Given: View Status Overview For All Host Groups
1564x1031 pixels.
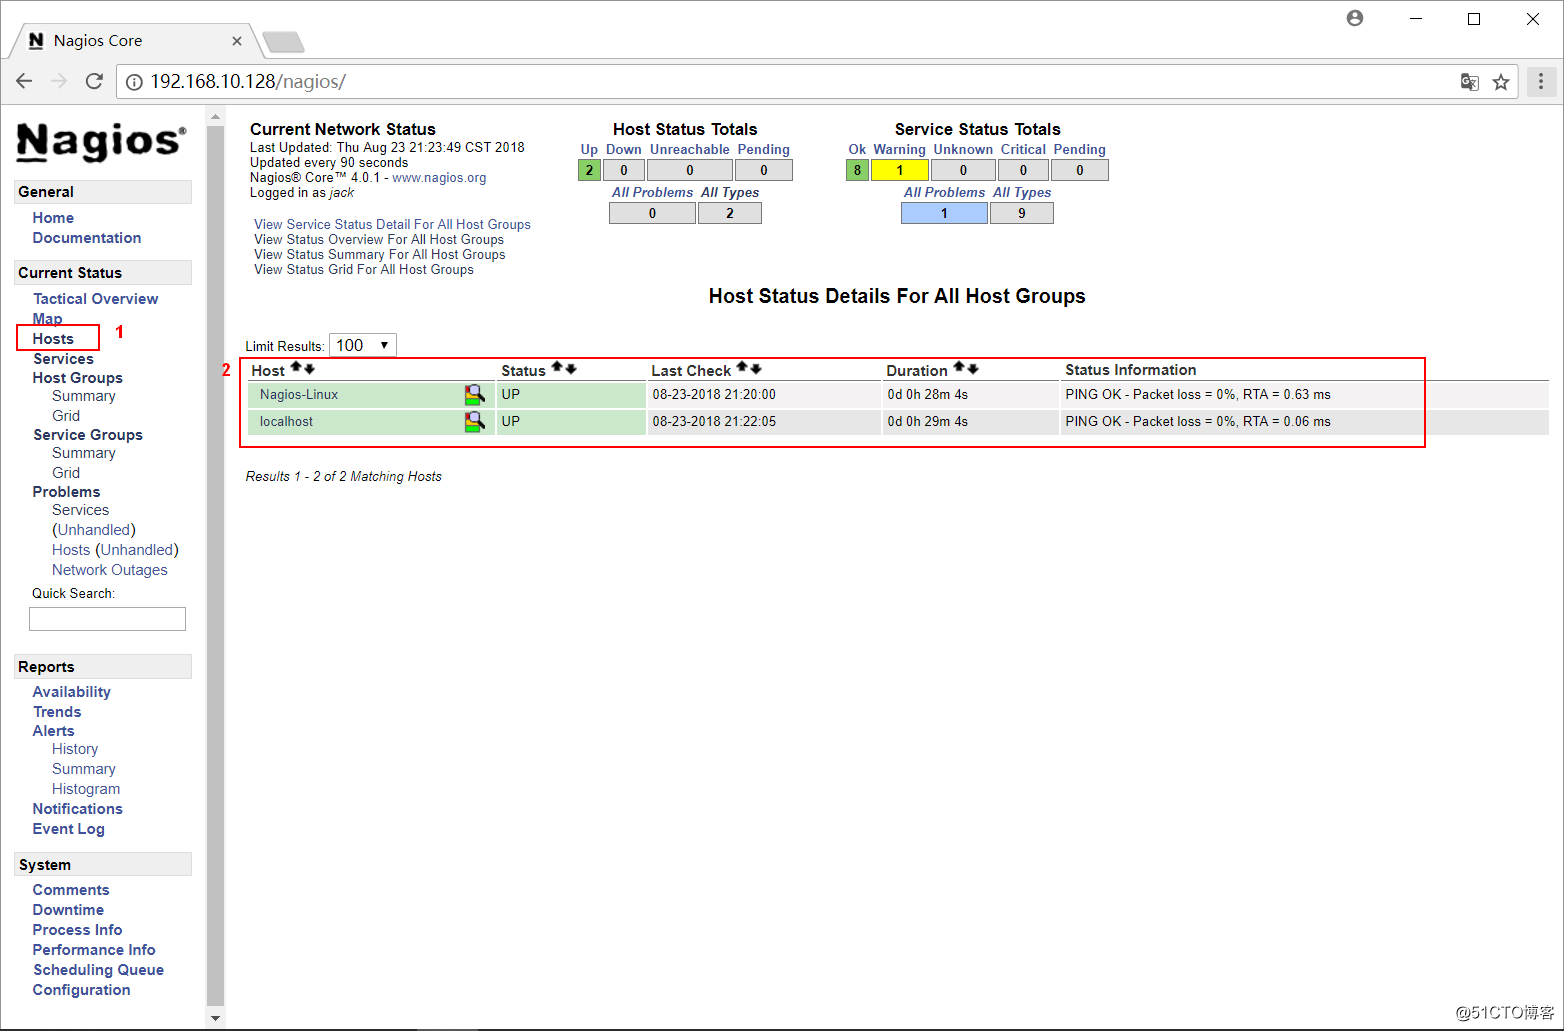Looking at the screenshot, I should click(379, 240).
